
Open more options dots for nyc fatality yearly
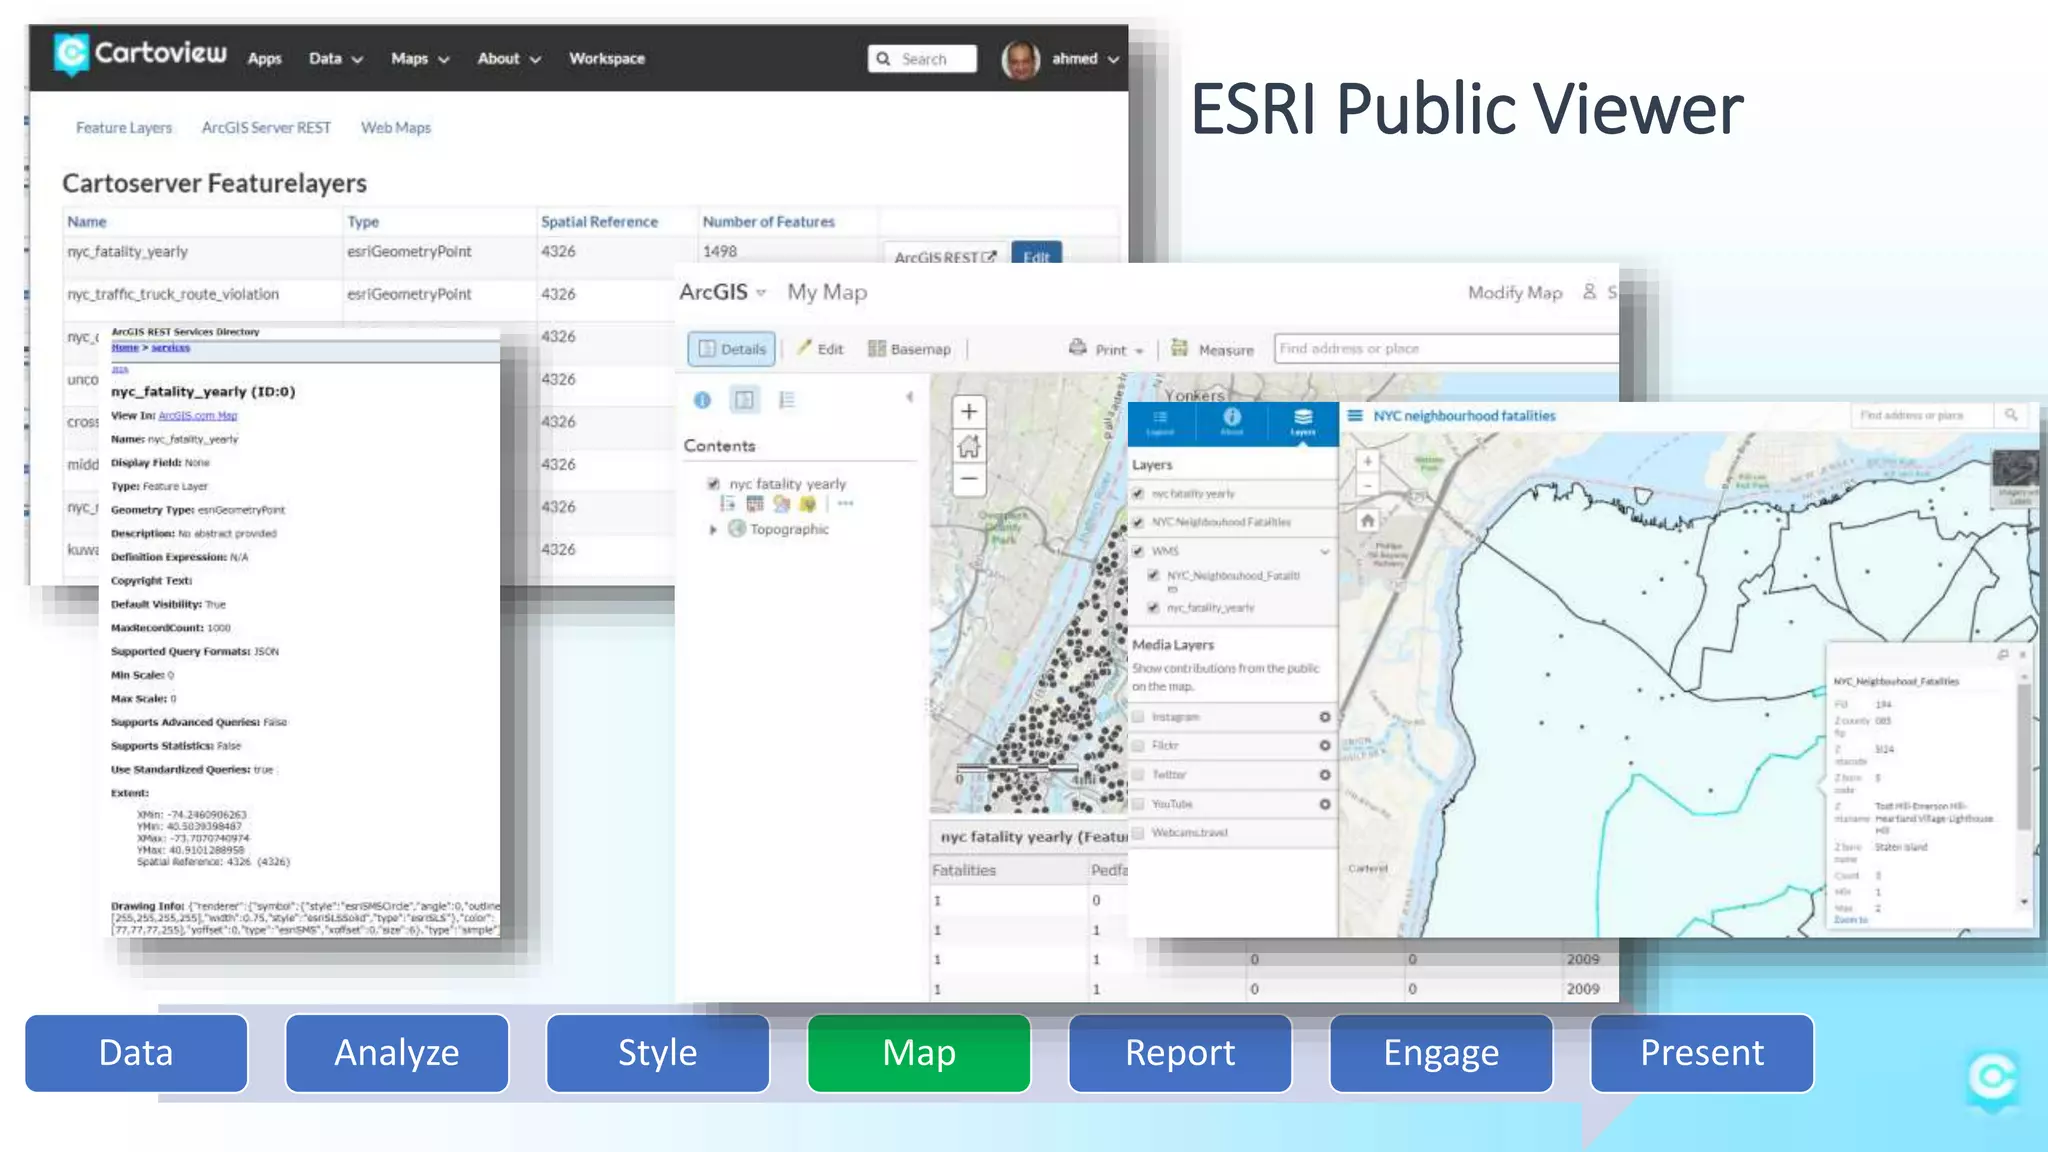(846, 504)
